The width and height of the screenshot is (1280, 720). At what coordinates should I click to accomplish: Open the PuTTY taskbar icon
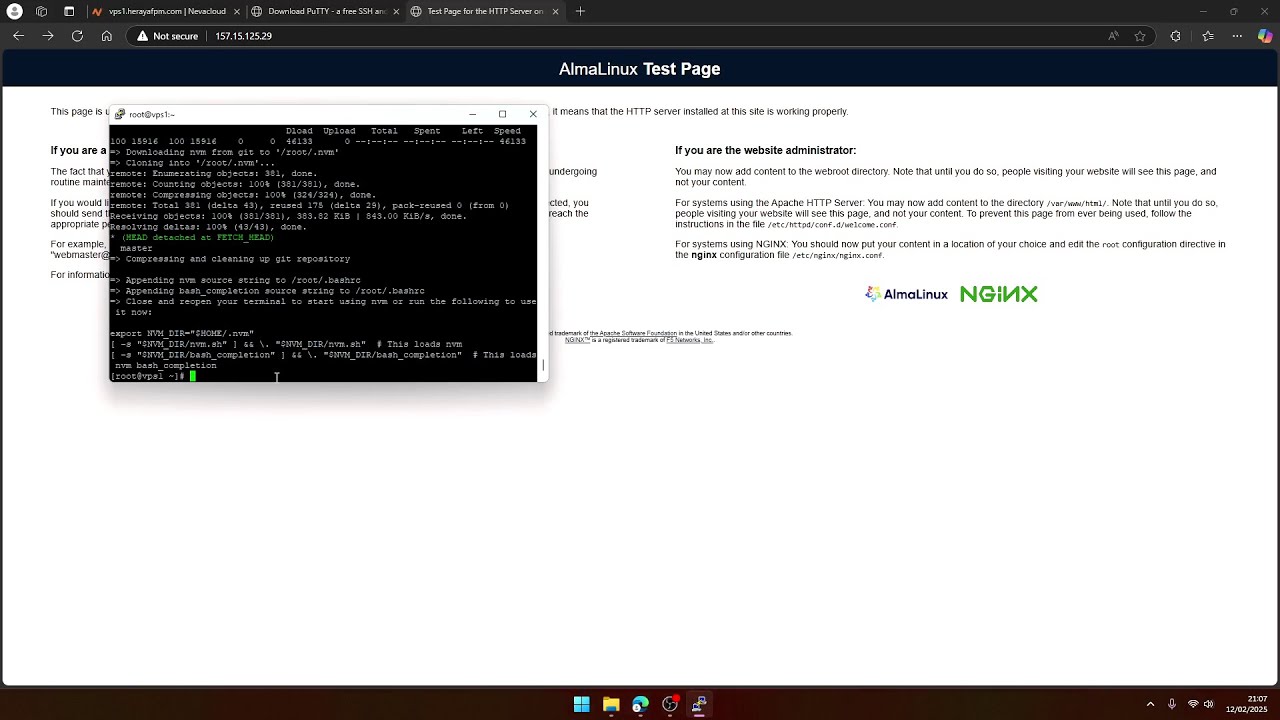pyautogui.click(x=699, y=704)
